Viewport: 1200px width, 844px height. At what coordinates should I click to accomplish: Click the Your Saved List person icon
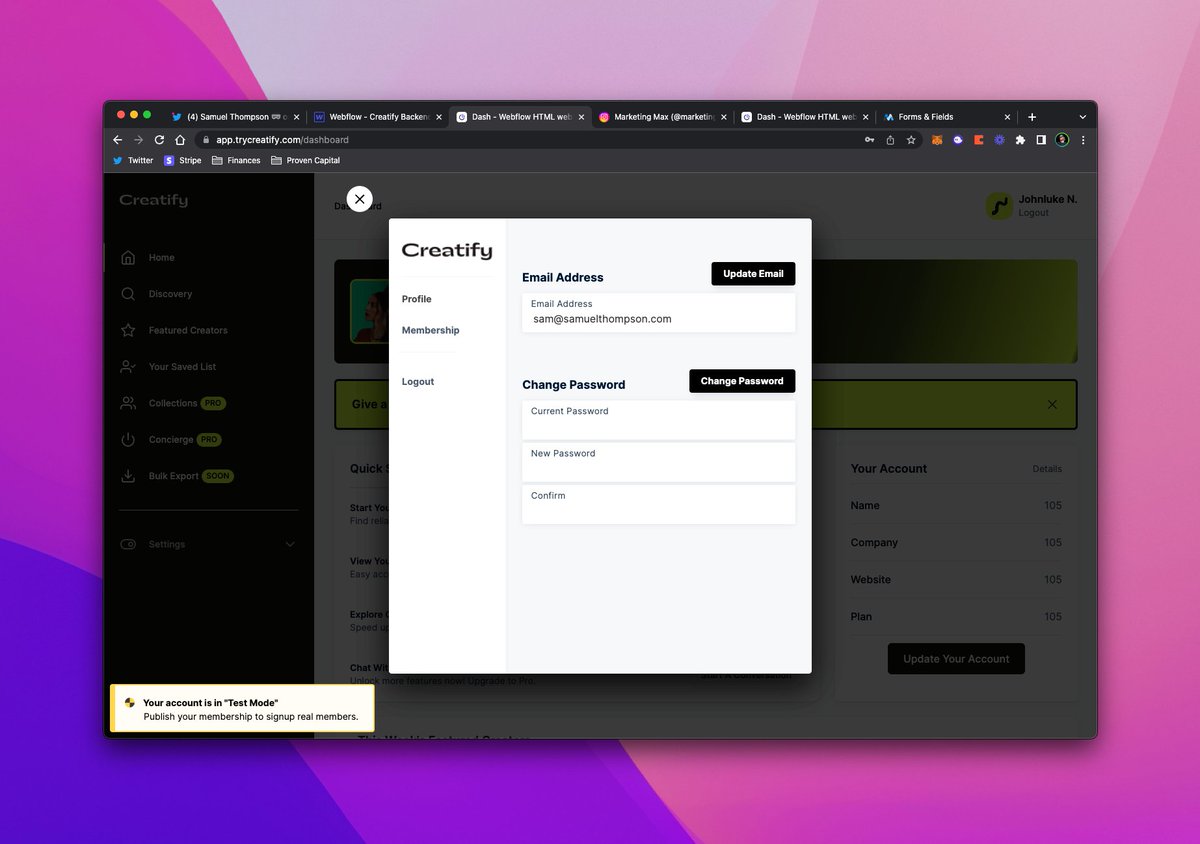(128, 367)
